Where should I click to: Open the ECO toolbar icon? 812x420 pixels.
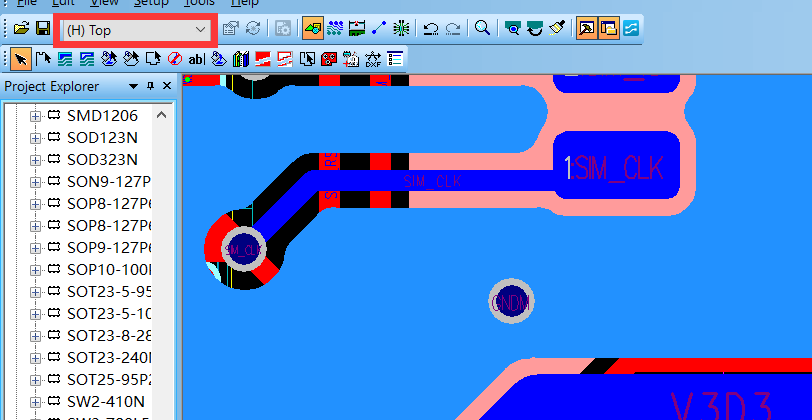coord(379,28)
